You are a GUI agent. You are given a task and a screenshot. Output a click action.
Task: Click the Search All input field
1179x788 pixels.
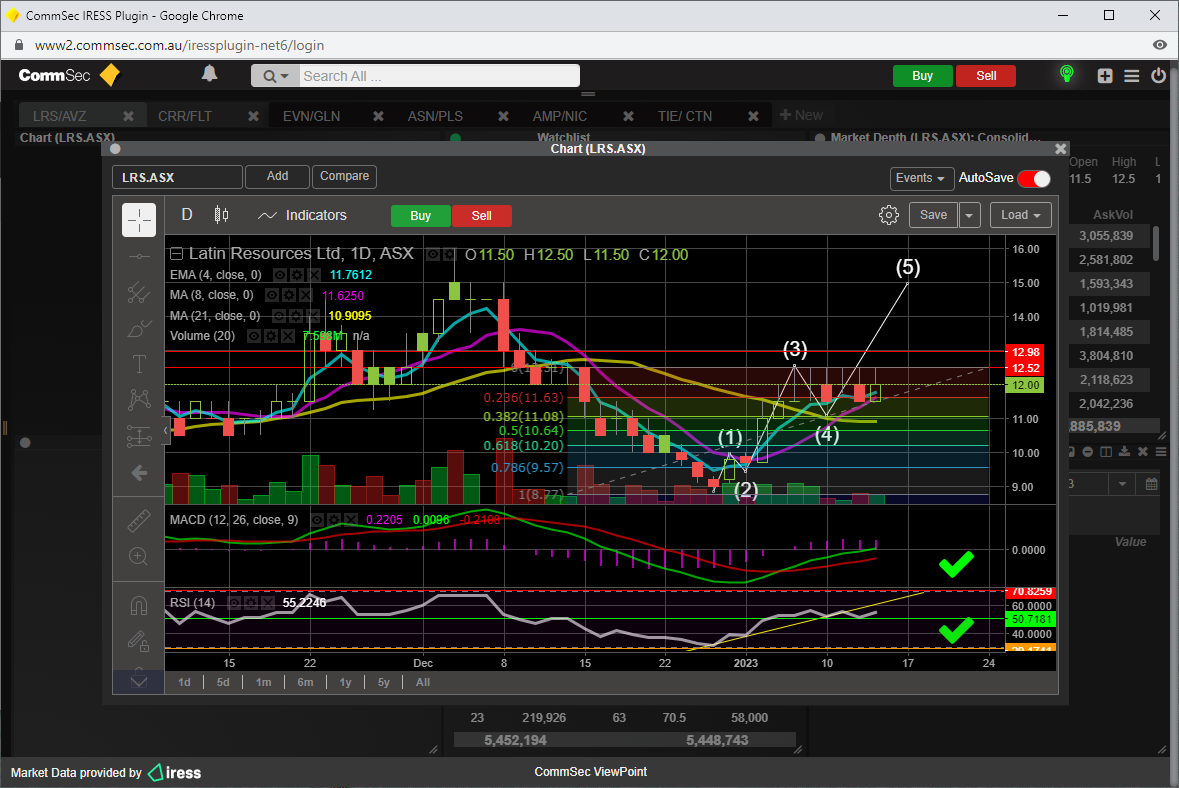point(438,76)
